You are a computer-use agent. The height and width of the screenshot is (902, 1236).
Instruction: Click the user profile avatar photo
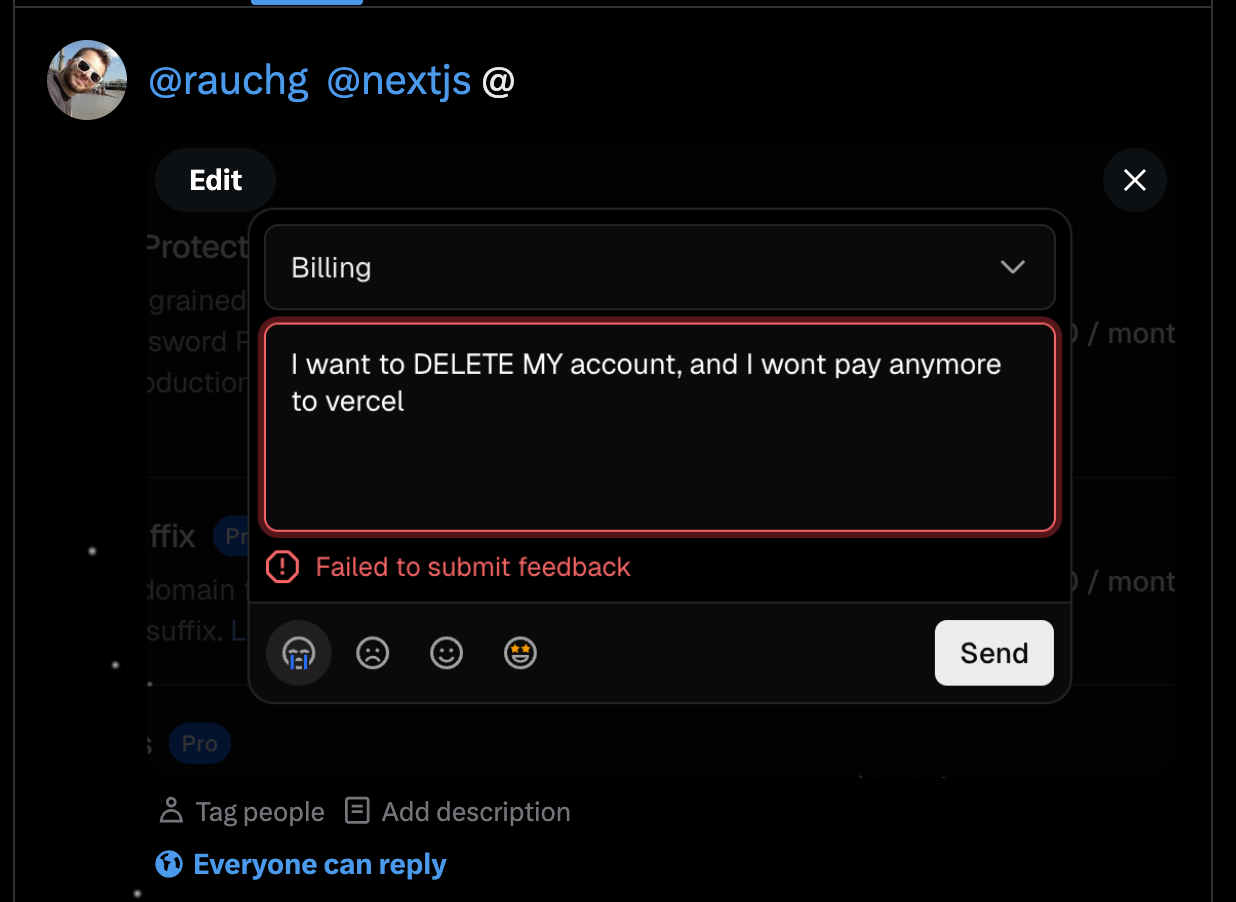coord(87,79)
